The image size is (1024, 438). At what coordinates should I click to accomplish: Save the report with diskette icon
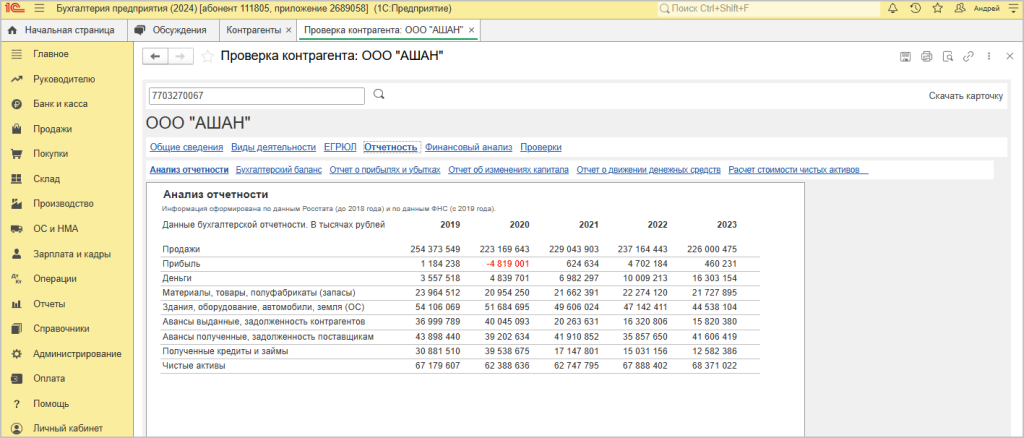click(905, 57)
